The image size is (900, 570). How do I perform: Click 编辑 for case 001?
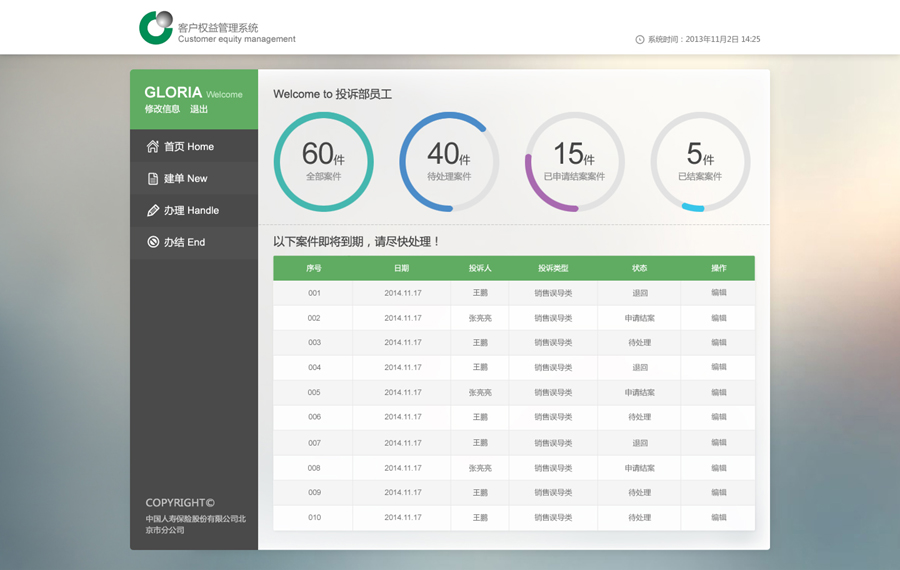718,293
